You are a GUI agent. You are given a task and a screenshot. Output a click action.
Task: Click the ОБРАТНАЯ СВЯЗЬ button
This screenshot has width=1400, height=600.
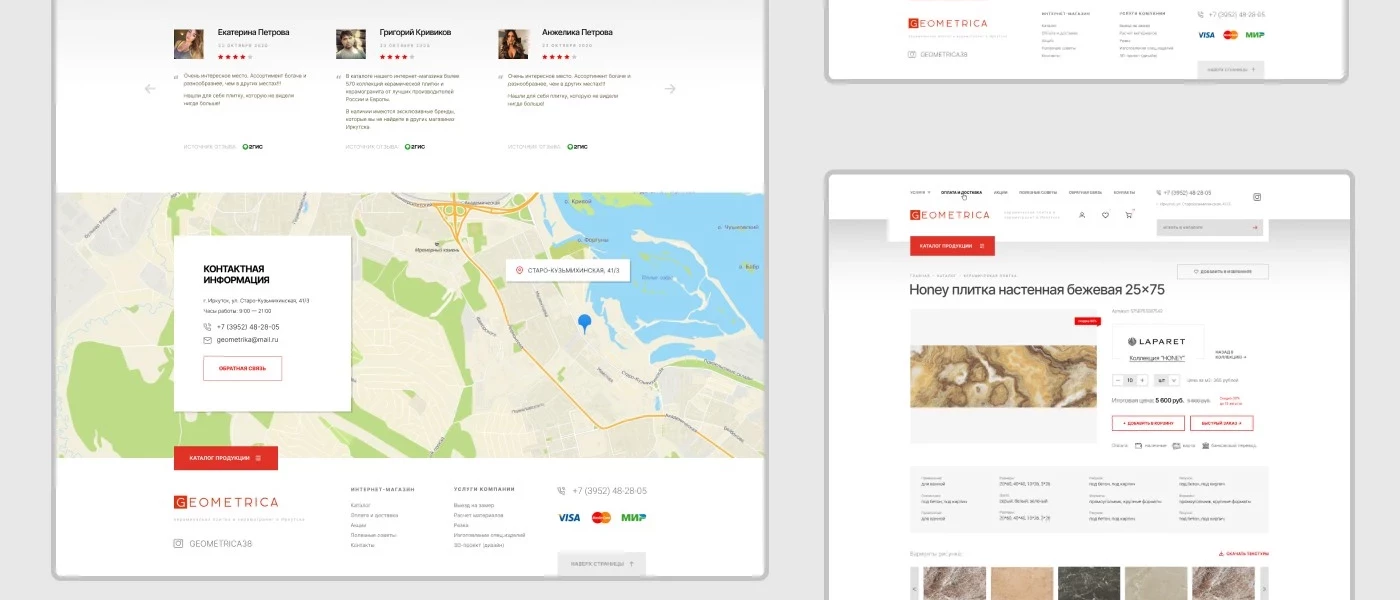[242, 369]
